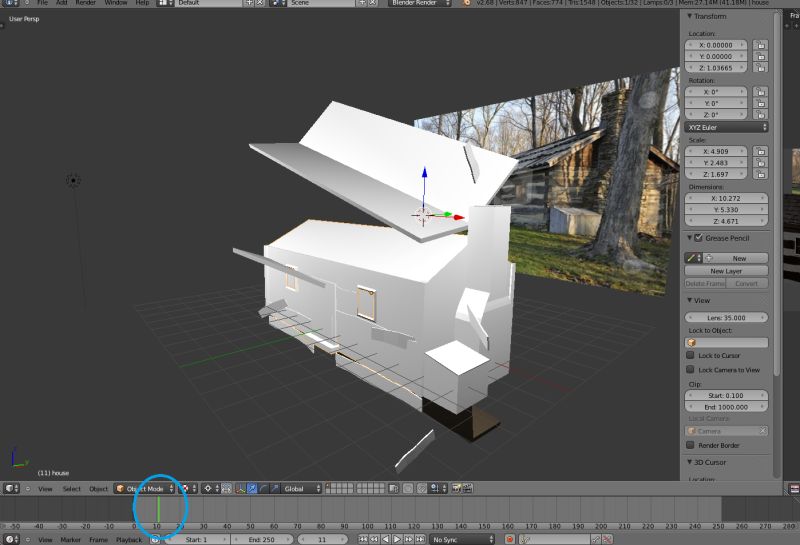Open the No Sync playback dropdown
The width and height of the screenshot is (800, 545).
click(462, 539)
